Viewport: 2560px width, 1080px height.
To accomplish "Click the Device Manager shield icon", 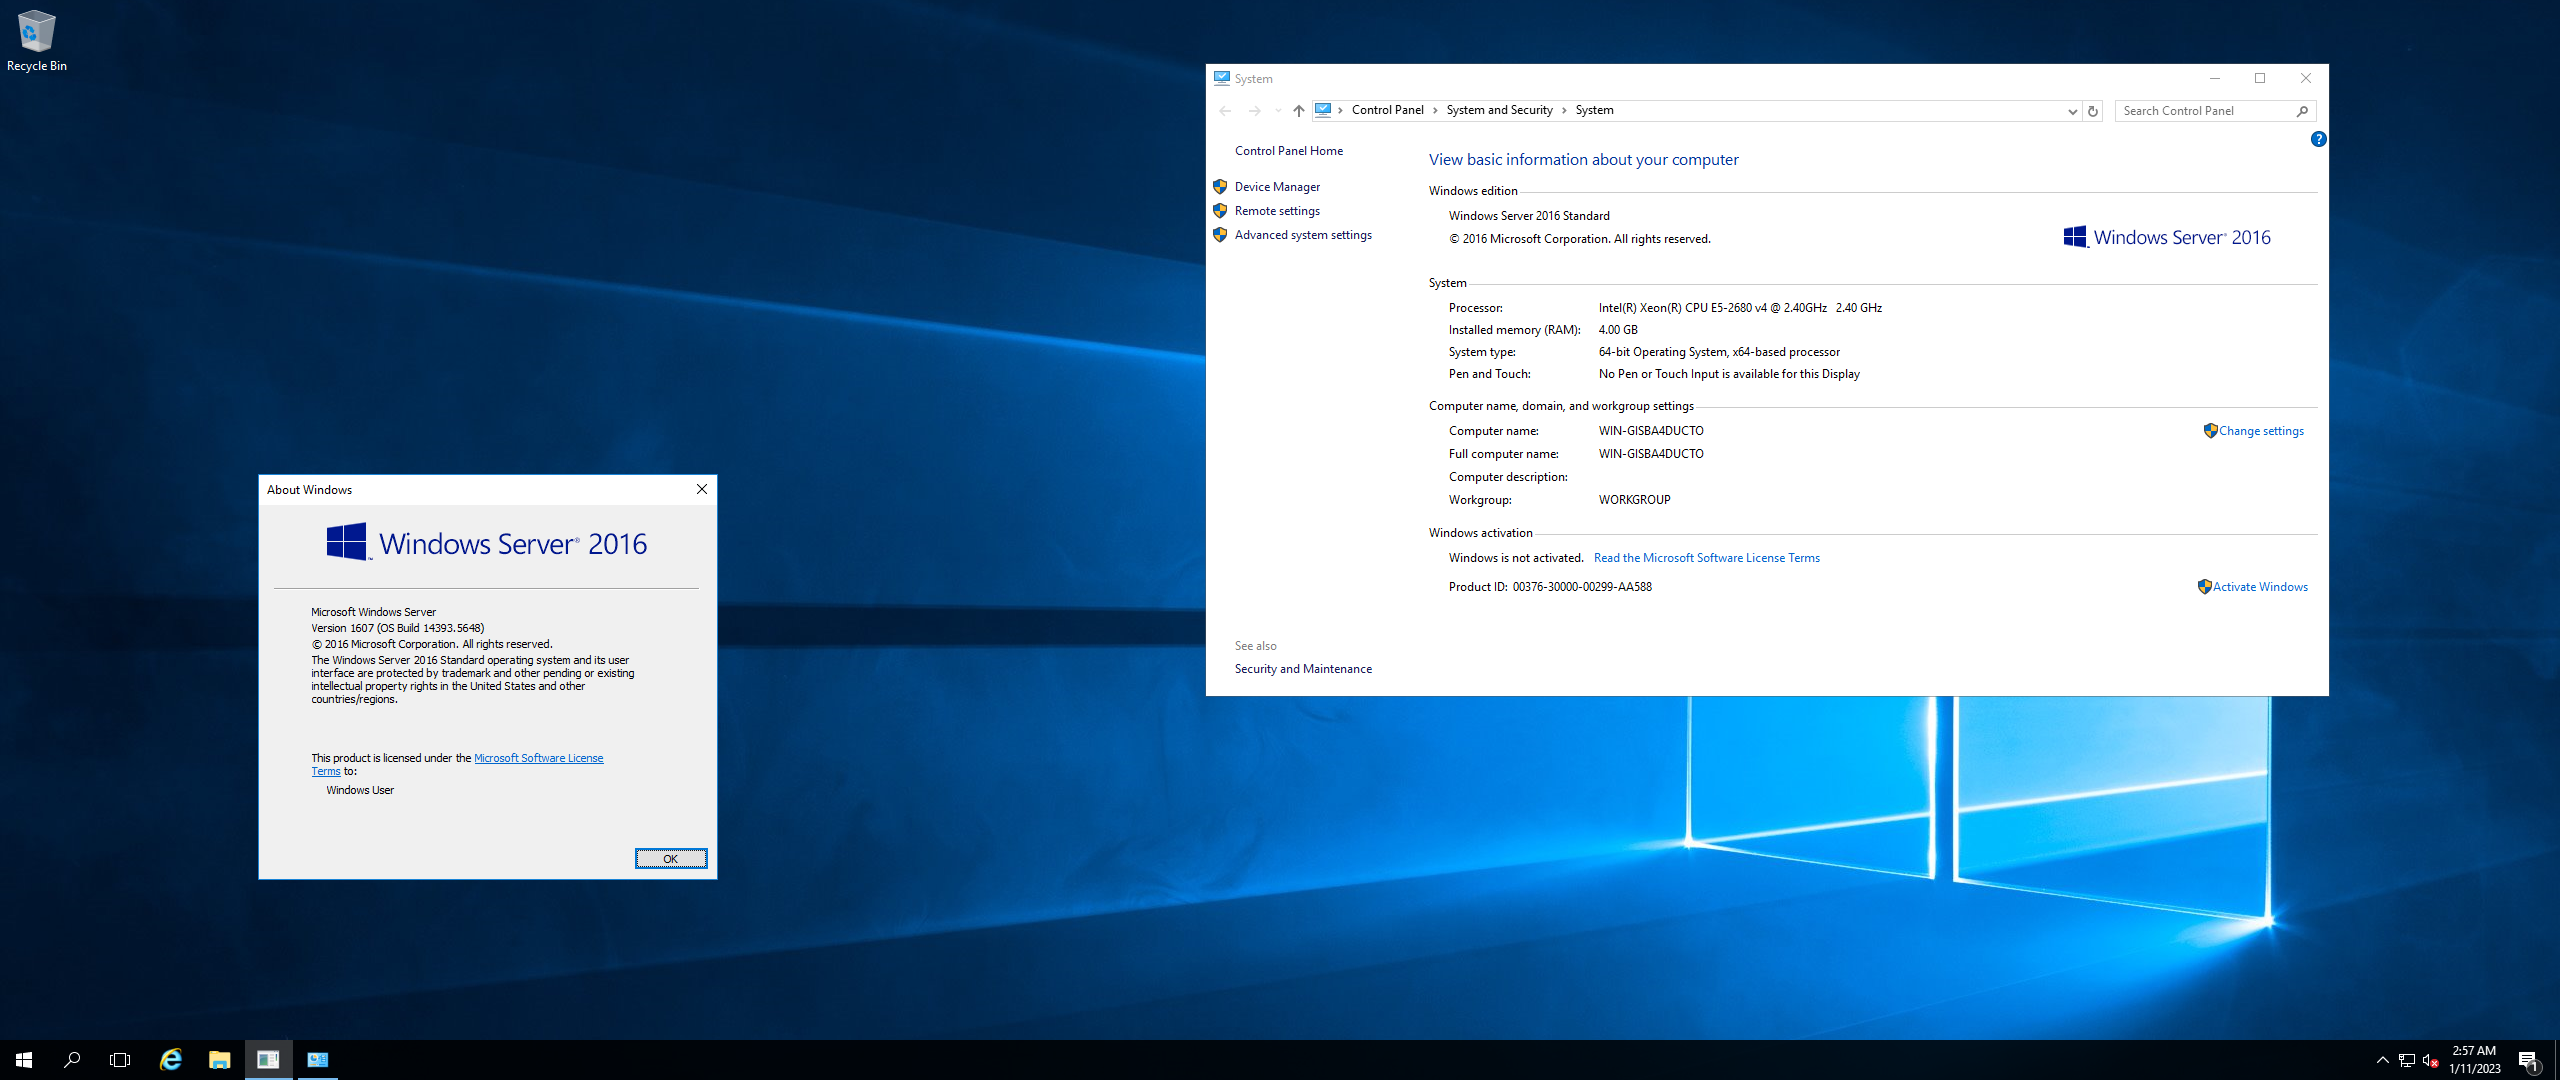I will (x=1220, y=187).
